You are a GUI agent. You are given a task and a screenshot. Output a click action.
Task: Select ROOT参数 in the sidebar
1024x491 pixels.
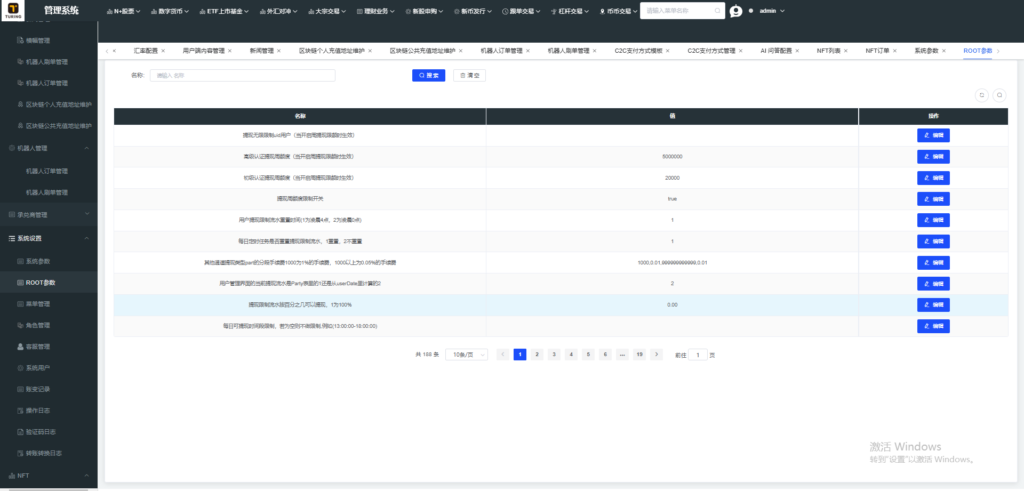[40, 283]
